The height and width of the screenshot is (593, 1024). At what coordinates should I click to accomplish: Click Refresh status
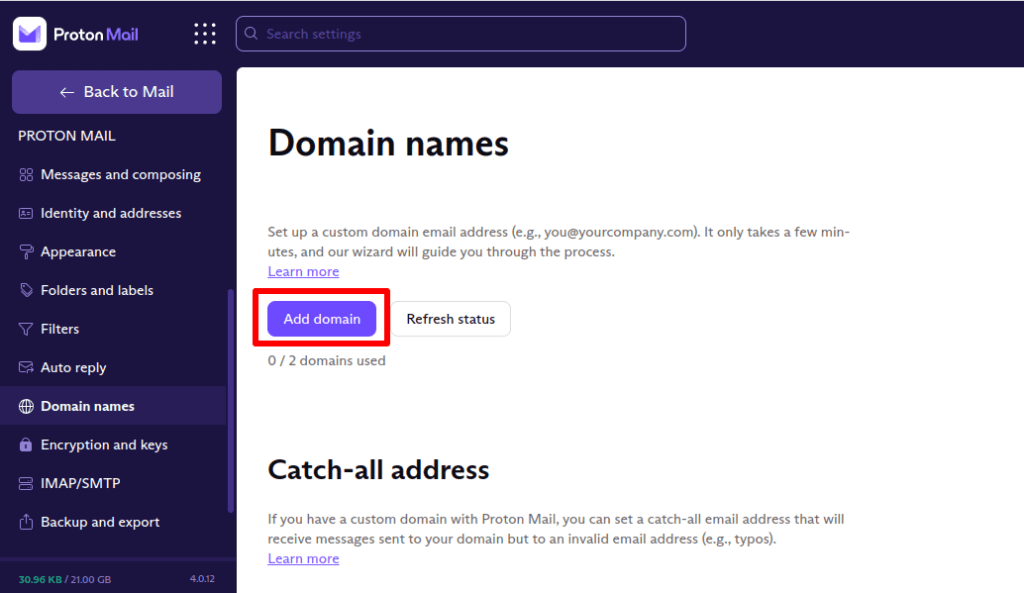[x=450, y=318]
